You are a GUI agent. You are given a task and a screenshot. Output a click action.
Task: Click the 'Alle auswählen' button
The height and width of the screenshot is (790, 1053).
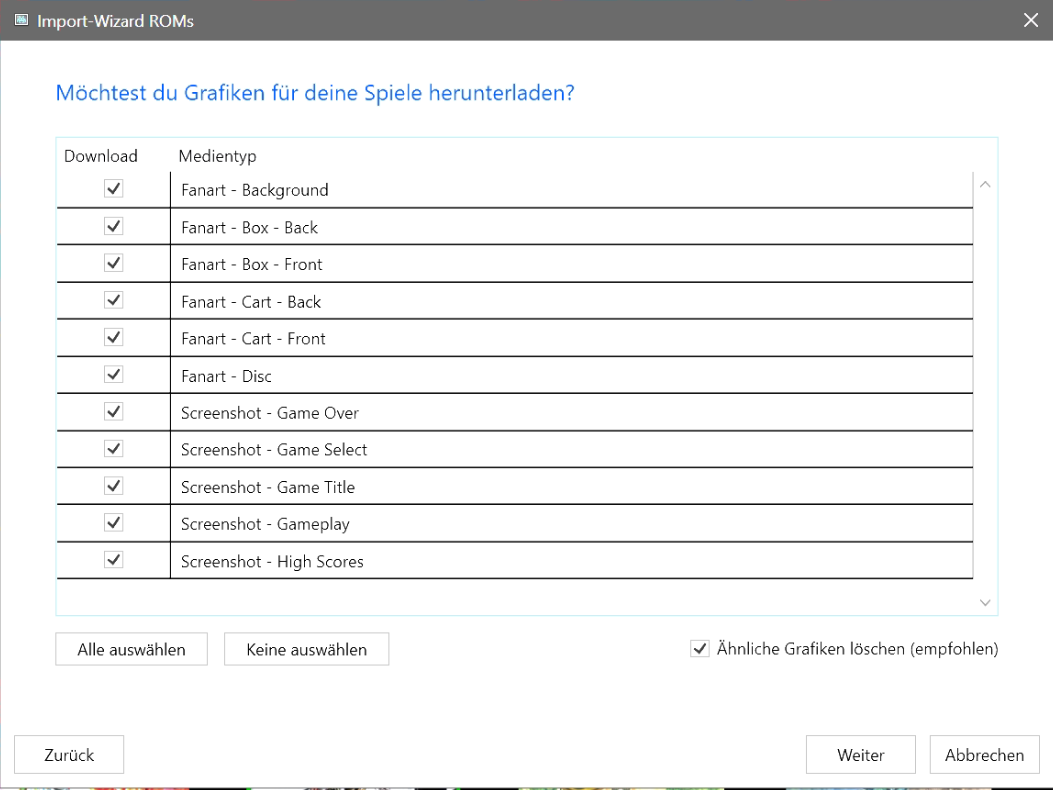tap(131, 649)
